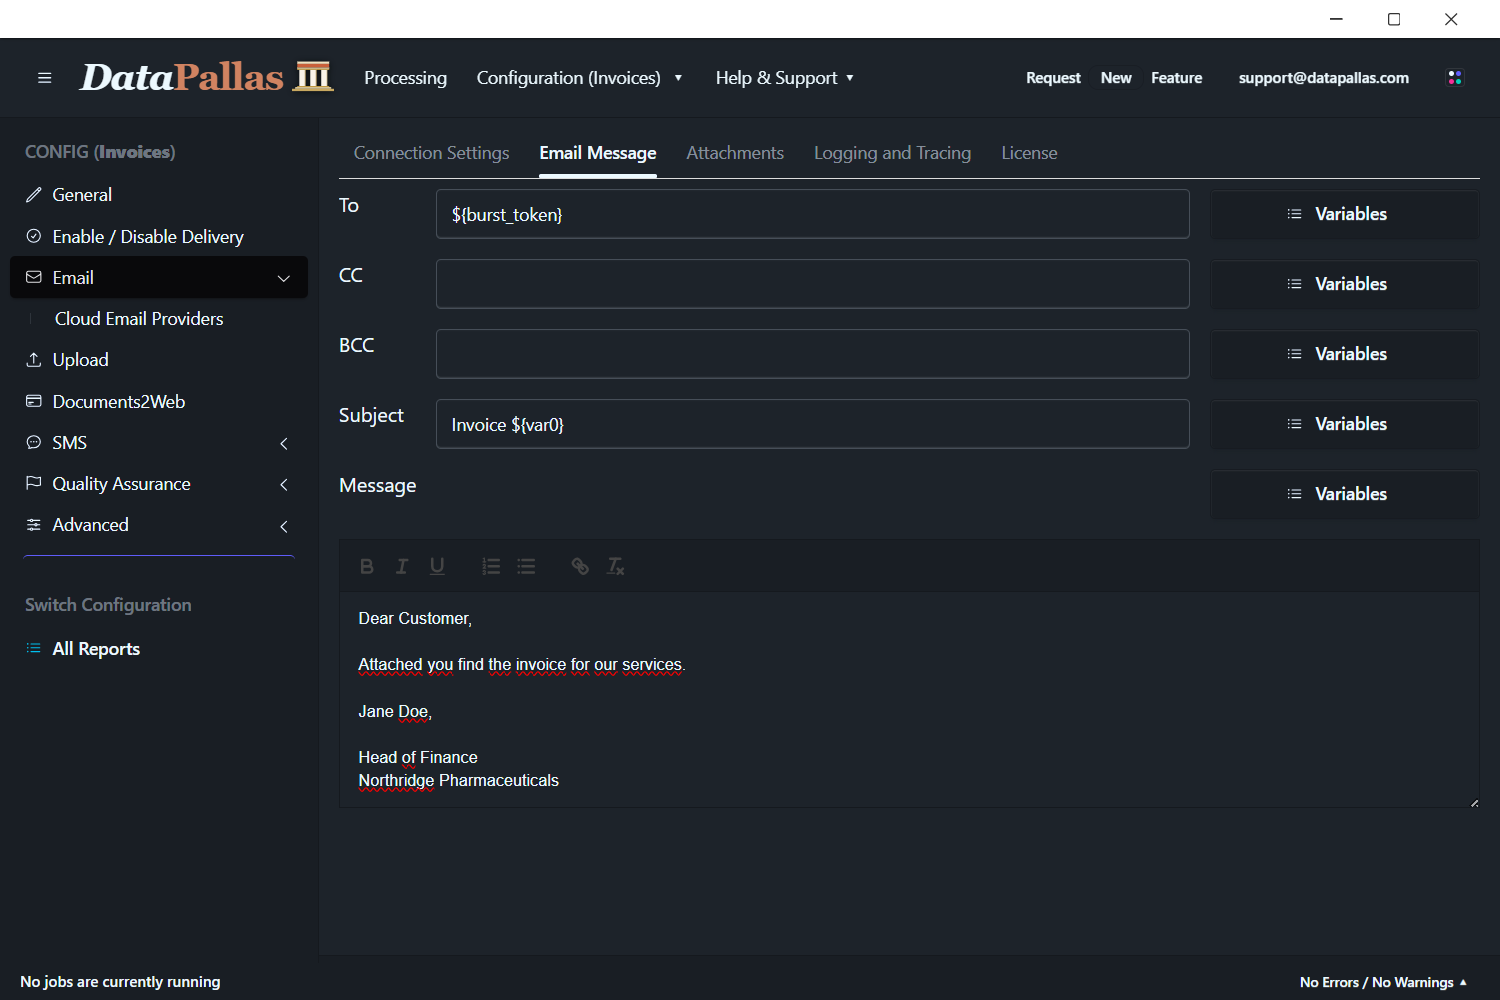
Task: Open the Upload sidebar item
Action: coord(159,360)
